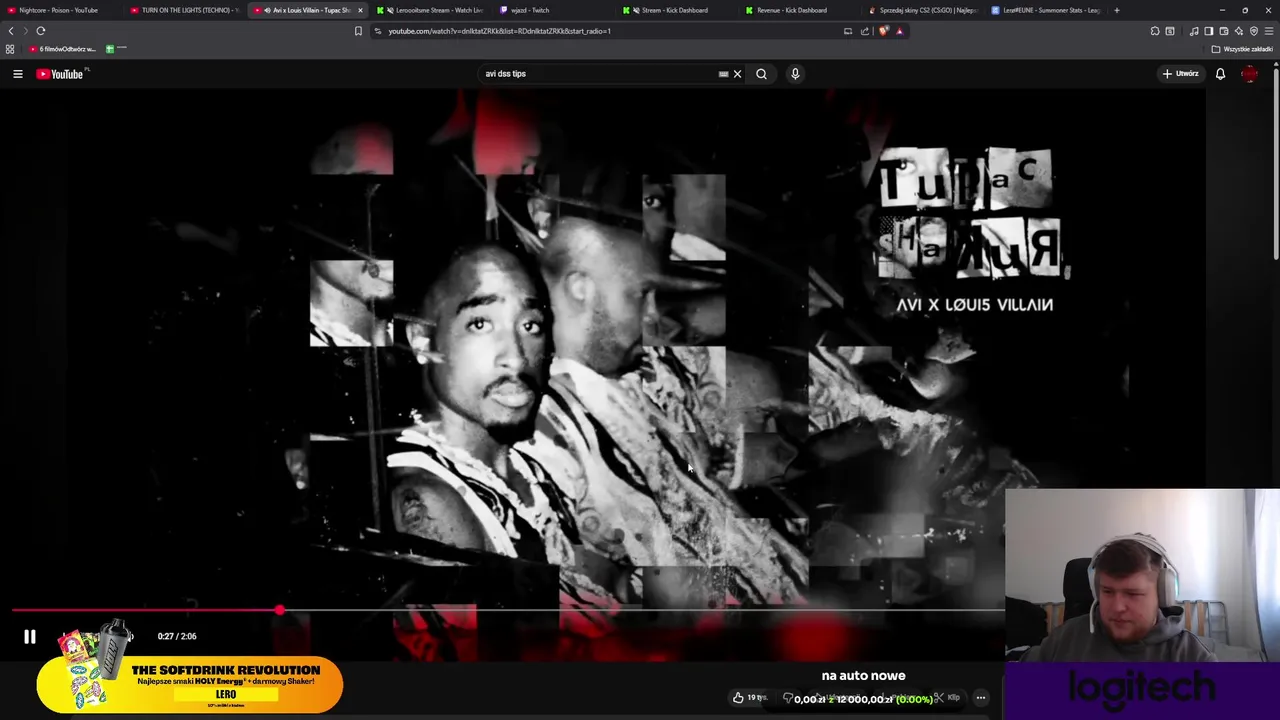1280x720 pixels.
Task: Switch to Lerooitsme Stream tab
Action: pyautogui.click(x=430, y=10)
